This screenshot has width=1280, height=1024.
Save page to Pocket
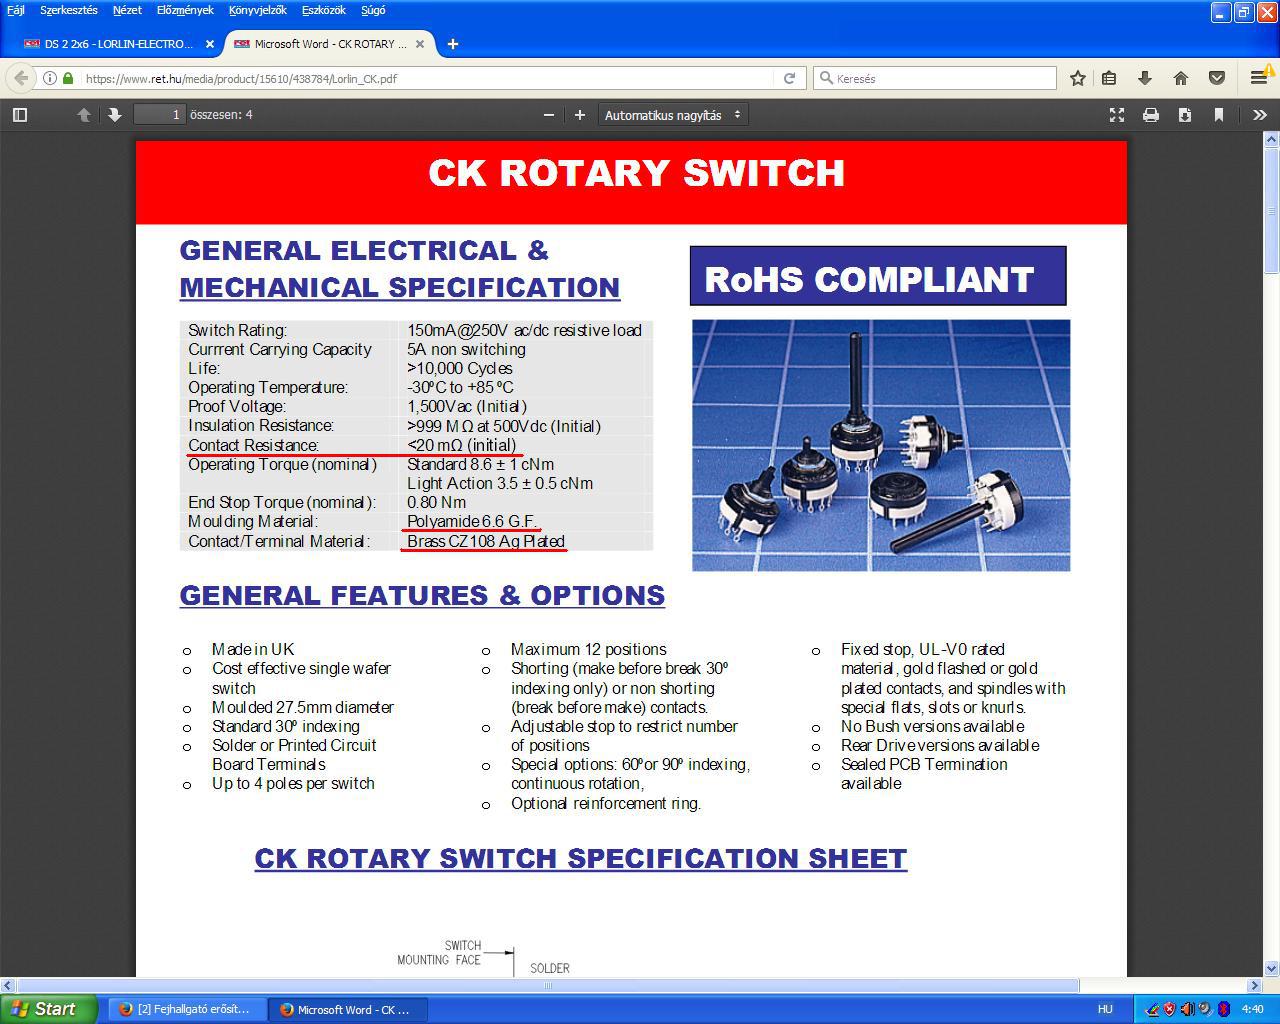pyautogui.click(x=1217, y=78)
